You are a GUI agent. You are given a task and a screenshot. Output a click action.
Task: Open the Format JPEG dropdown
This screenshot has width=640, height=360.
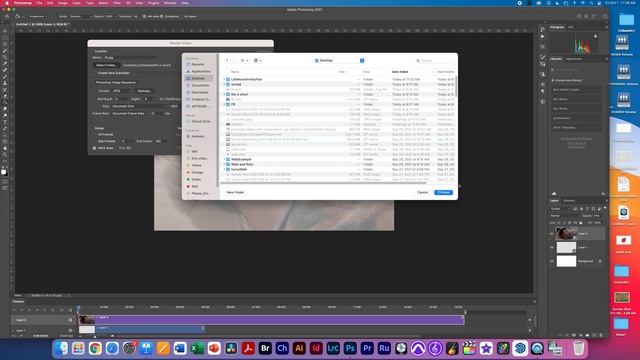(x=122, y=91)
